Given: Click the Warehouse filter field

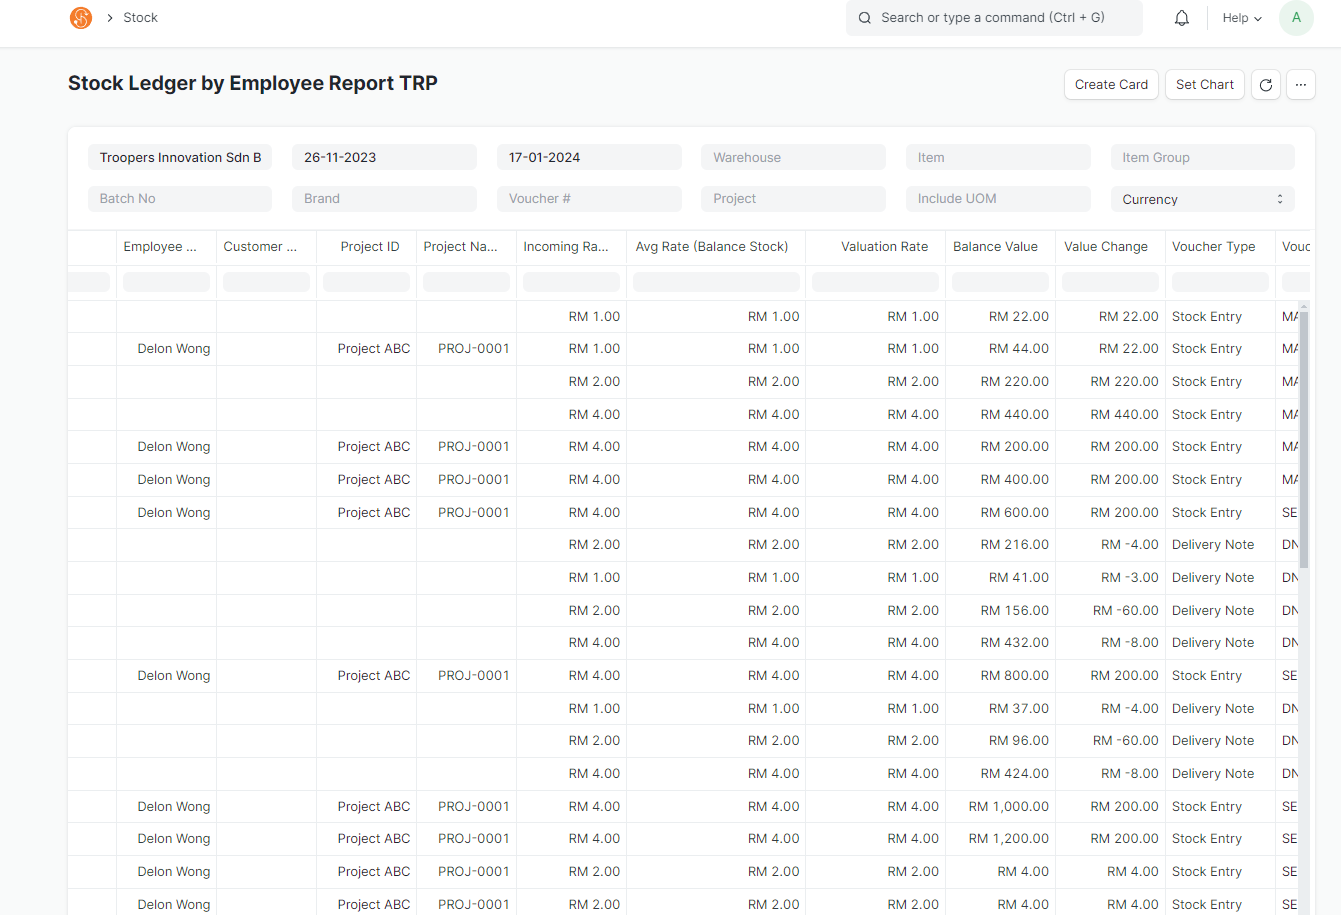Looking at the screenshot, I should [x=793, y=157].
